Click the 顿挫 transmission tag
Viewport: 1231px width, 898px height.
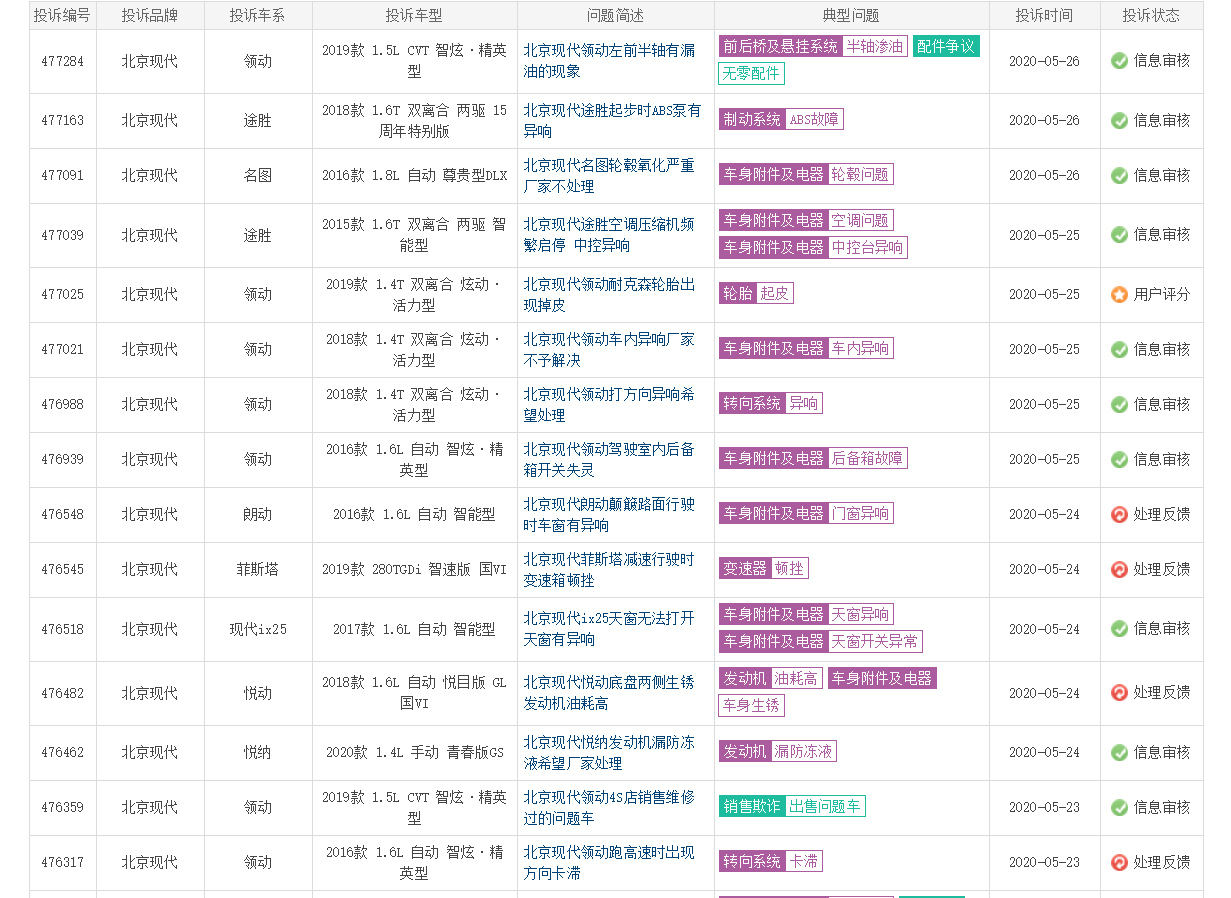point(790,569)
